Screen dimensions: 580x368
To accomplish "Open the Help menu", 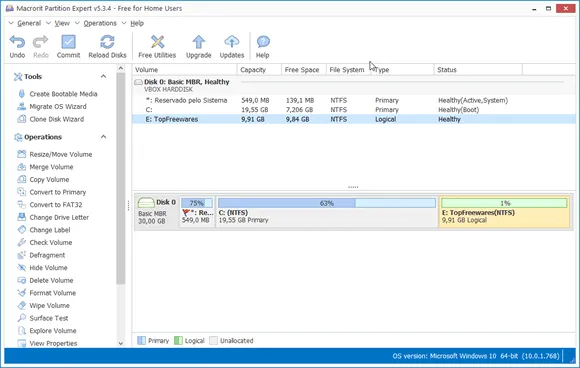I will 137,23.
